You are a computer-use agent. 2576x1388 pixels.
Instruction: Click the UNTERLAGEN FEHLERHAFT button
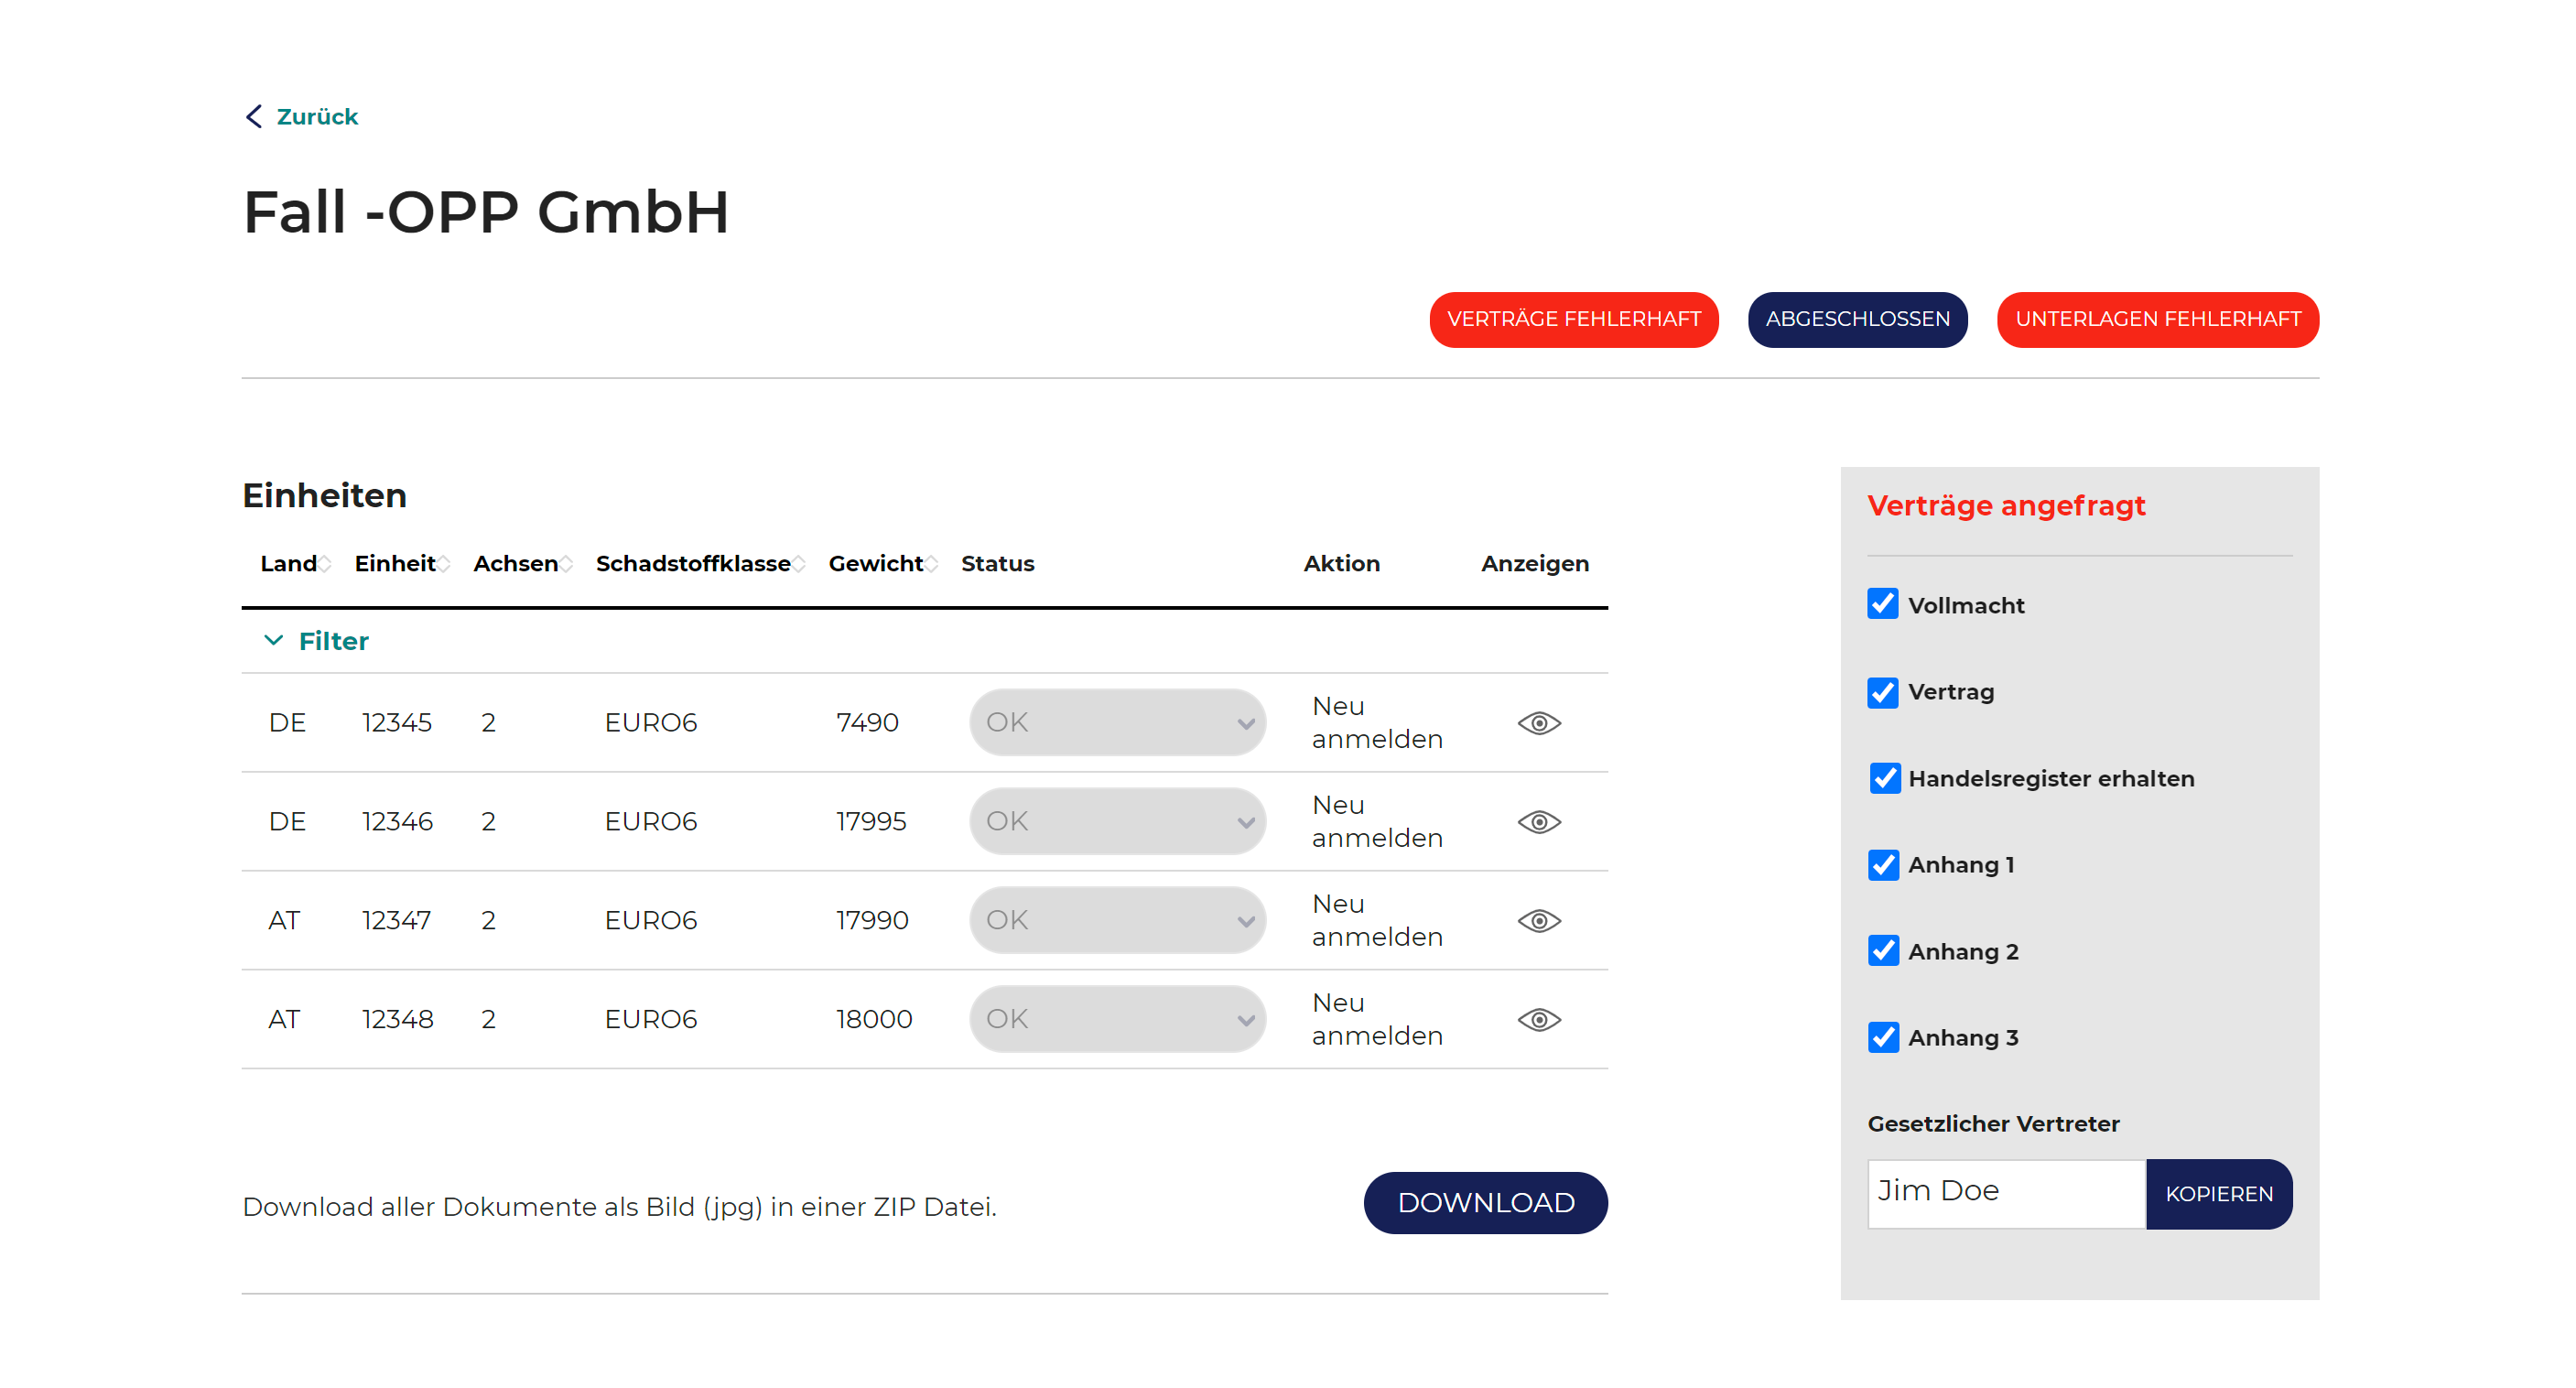tap(2157, 320)
